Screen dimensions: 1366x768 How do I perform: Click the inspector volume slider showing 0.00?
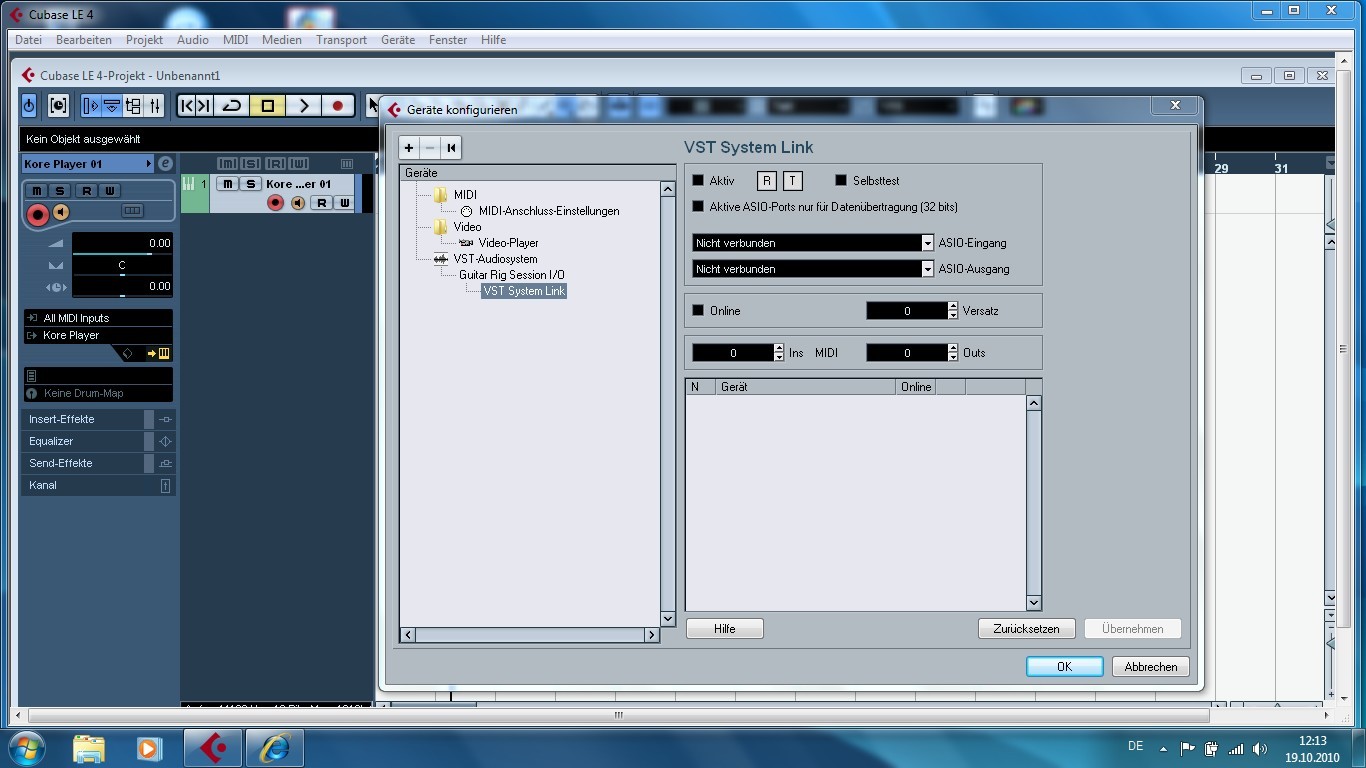tap(122, 243)
